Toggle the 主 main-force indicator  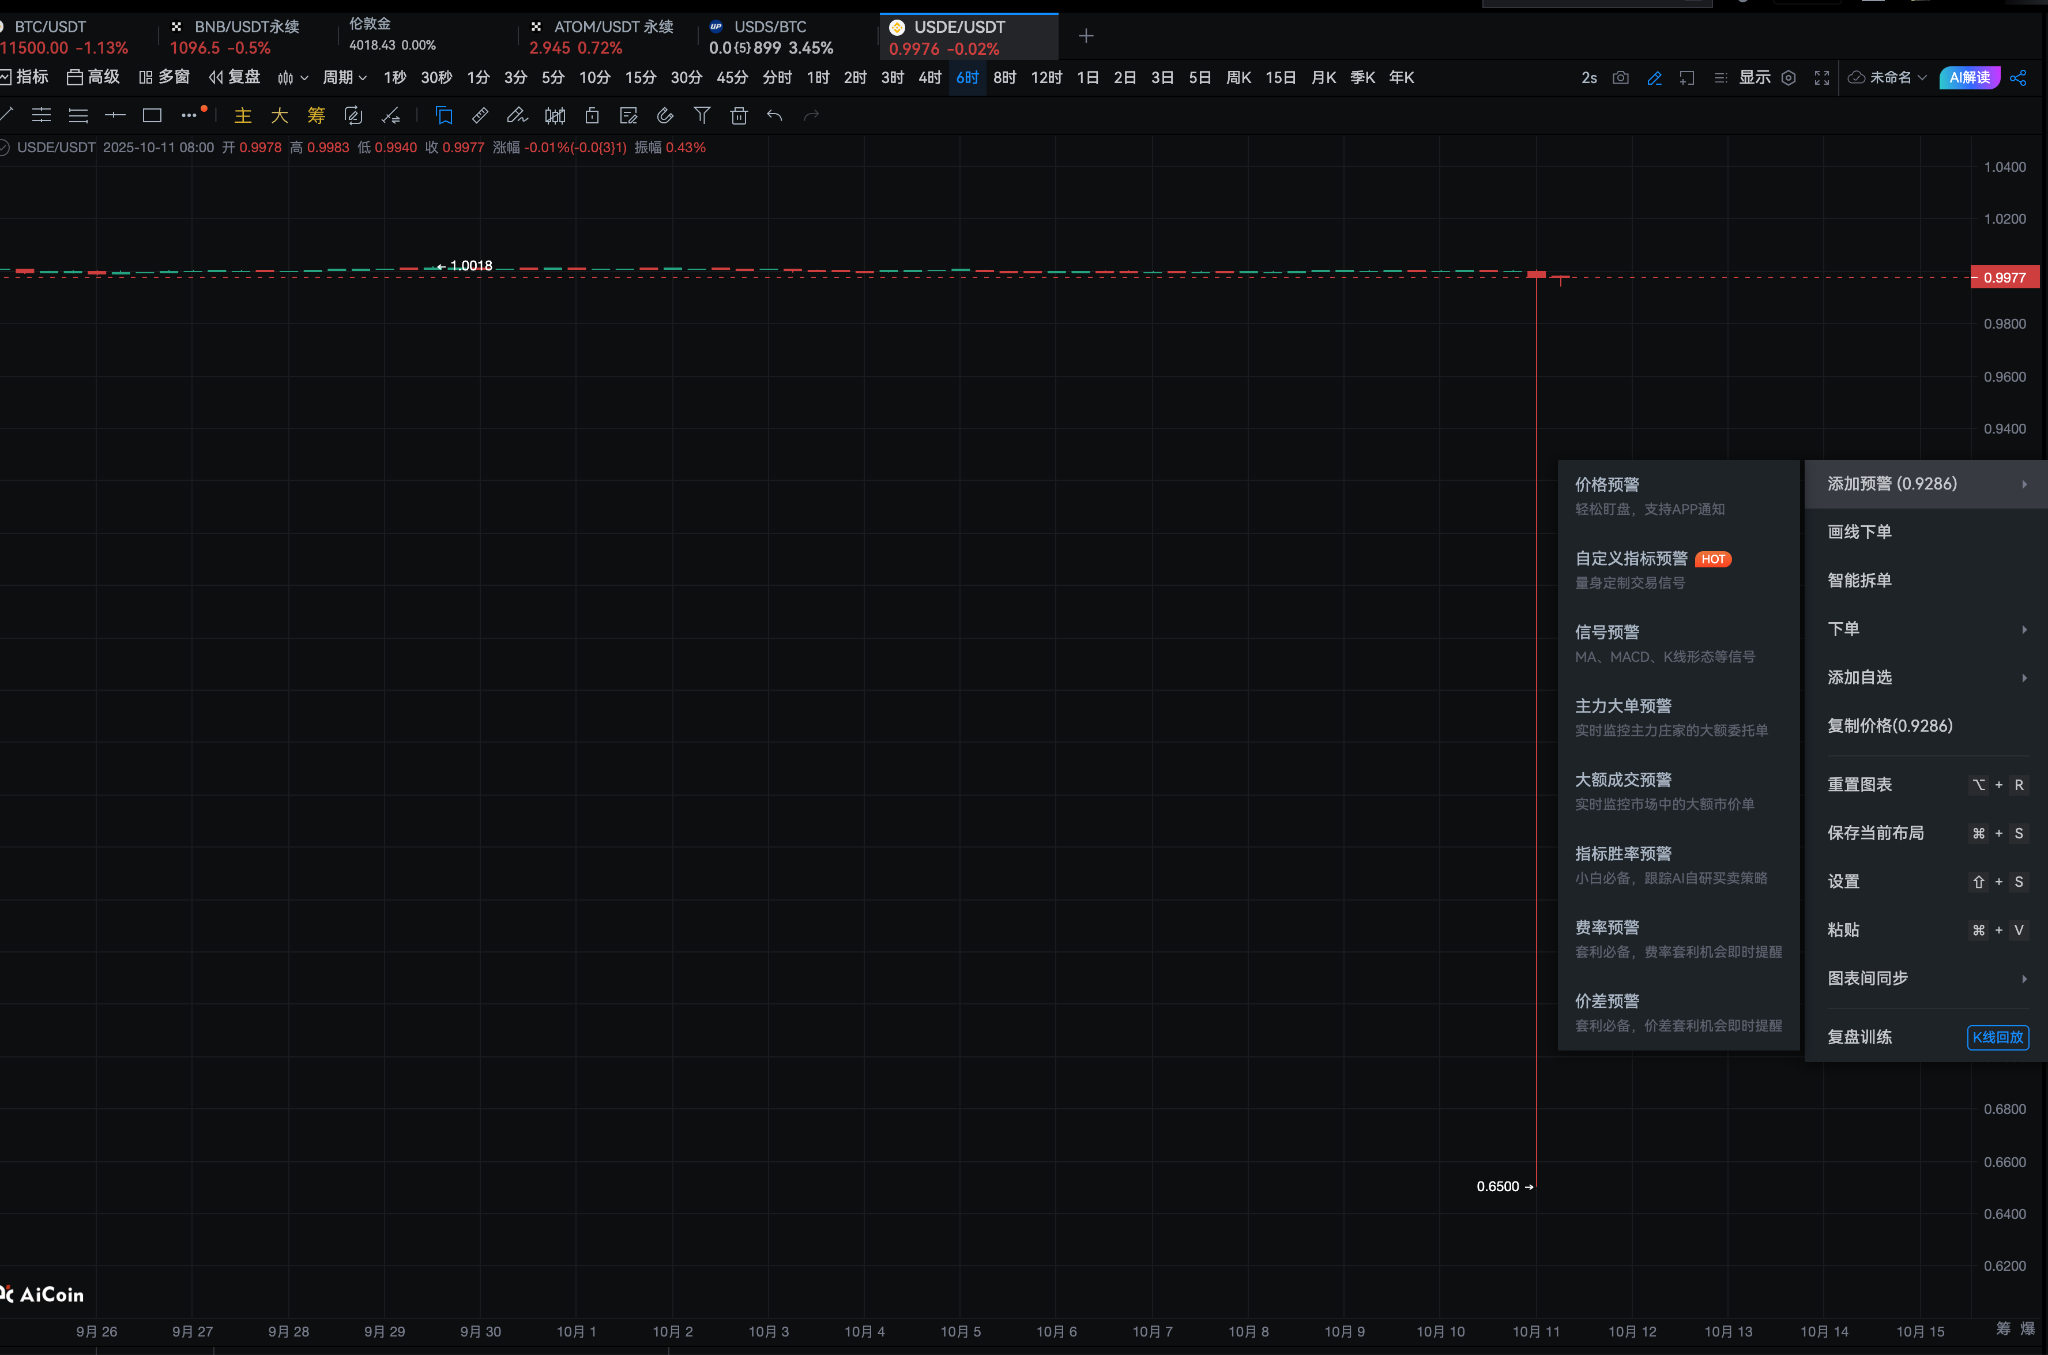click(x=242, y=116)
